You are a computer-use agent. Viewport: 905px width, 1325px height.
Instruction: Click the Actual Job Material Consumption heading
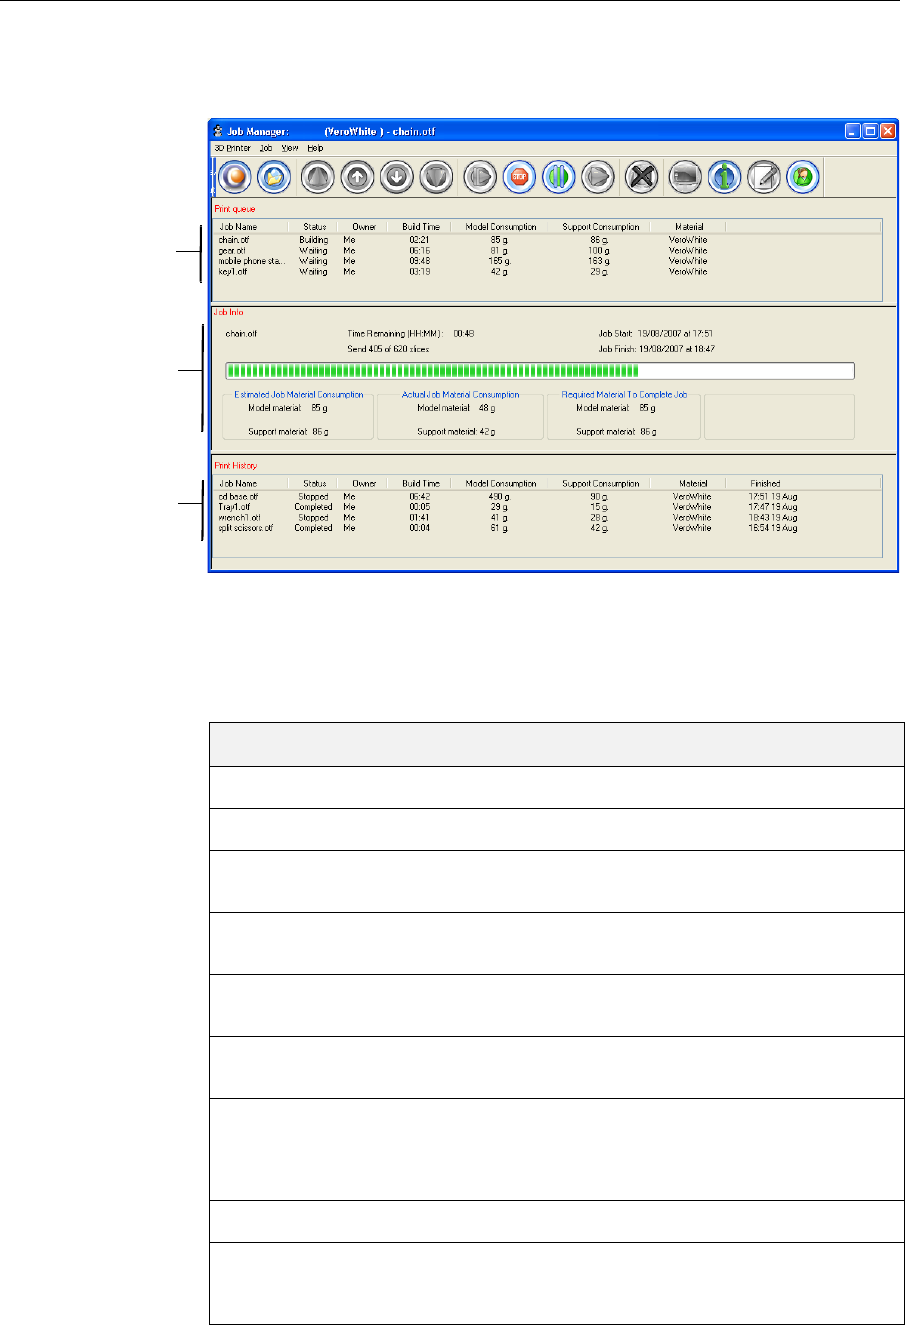click(461, 395)
